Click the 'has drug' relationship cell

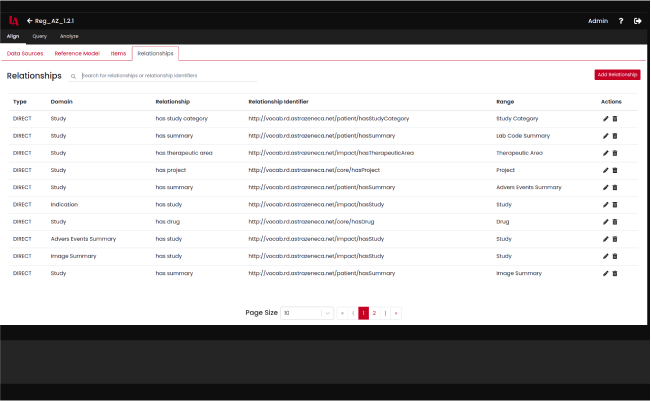click(168, 222)
